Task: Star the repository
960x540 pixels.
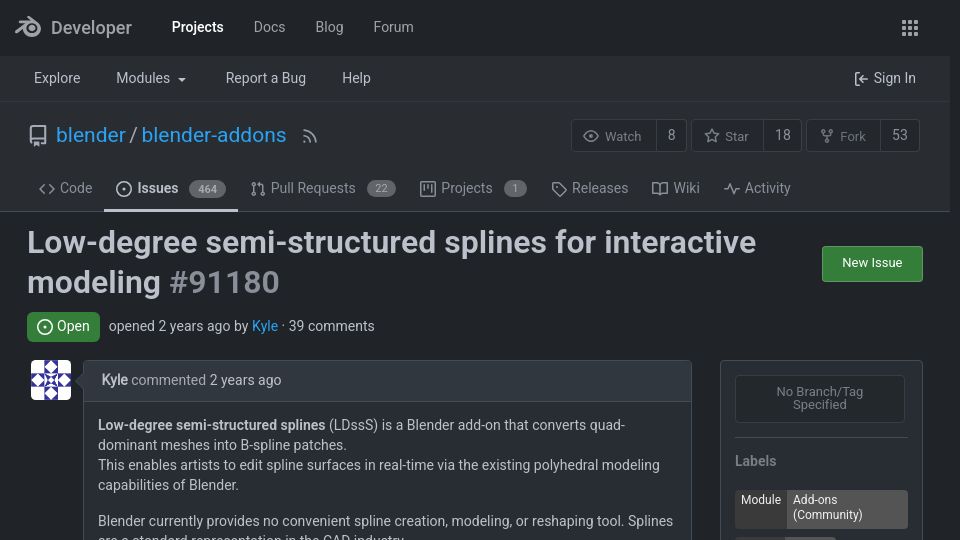Action: pyautogui.click(x=727, y=135)
